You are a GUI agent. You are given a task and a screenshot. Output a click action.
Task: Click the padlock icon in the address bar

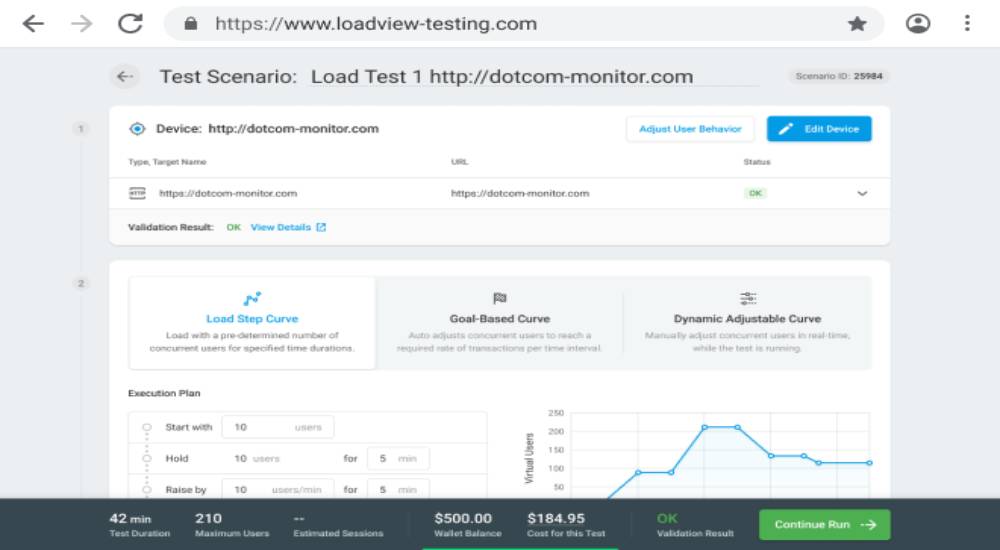tap(190, 24)
